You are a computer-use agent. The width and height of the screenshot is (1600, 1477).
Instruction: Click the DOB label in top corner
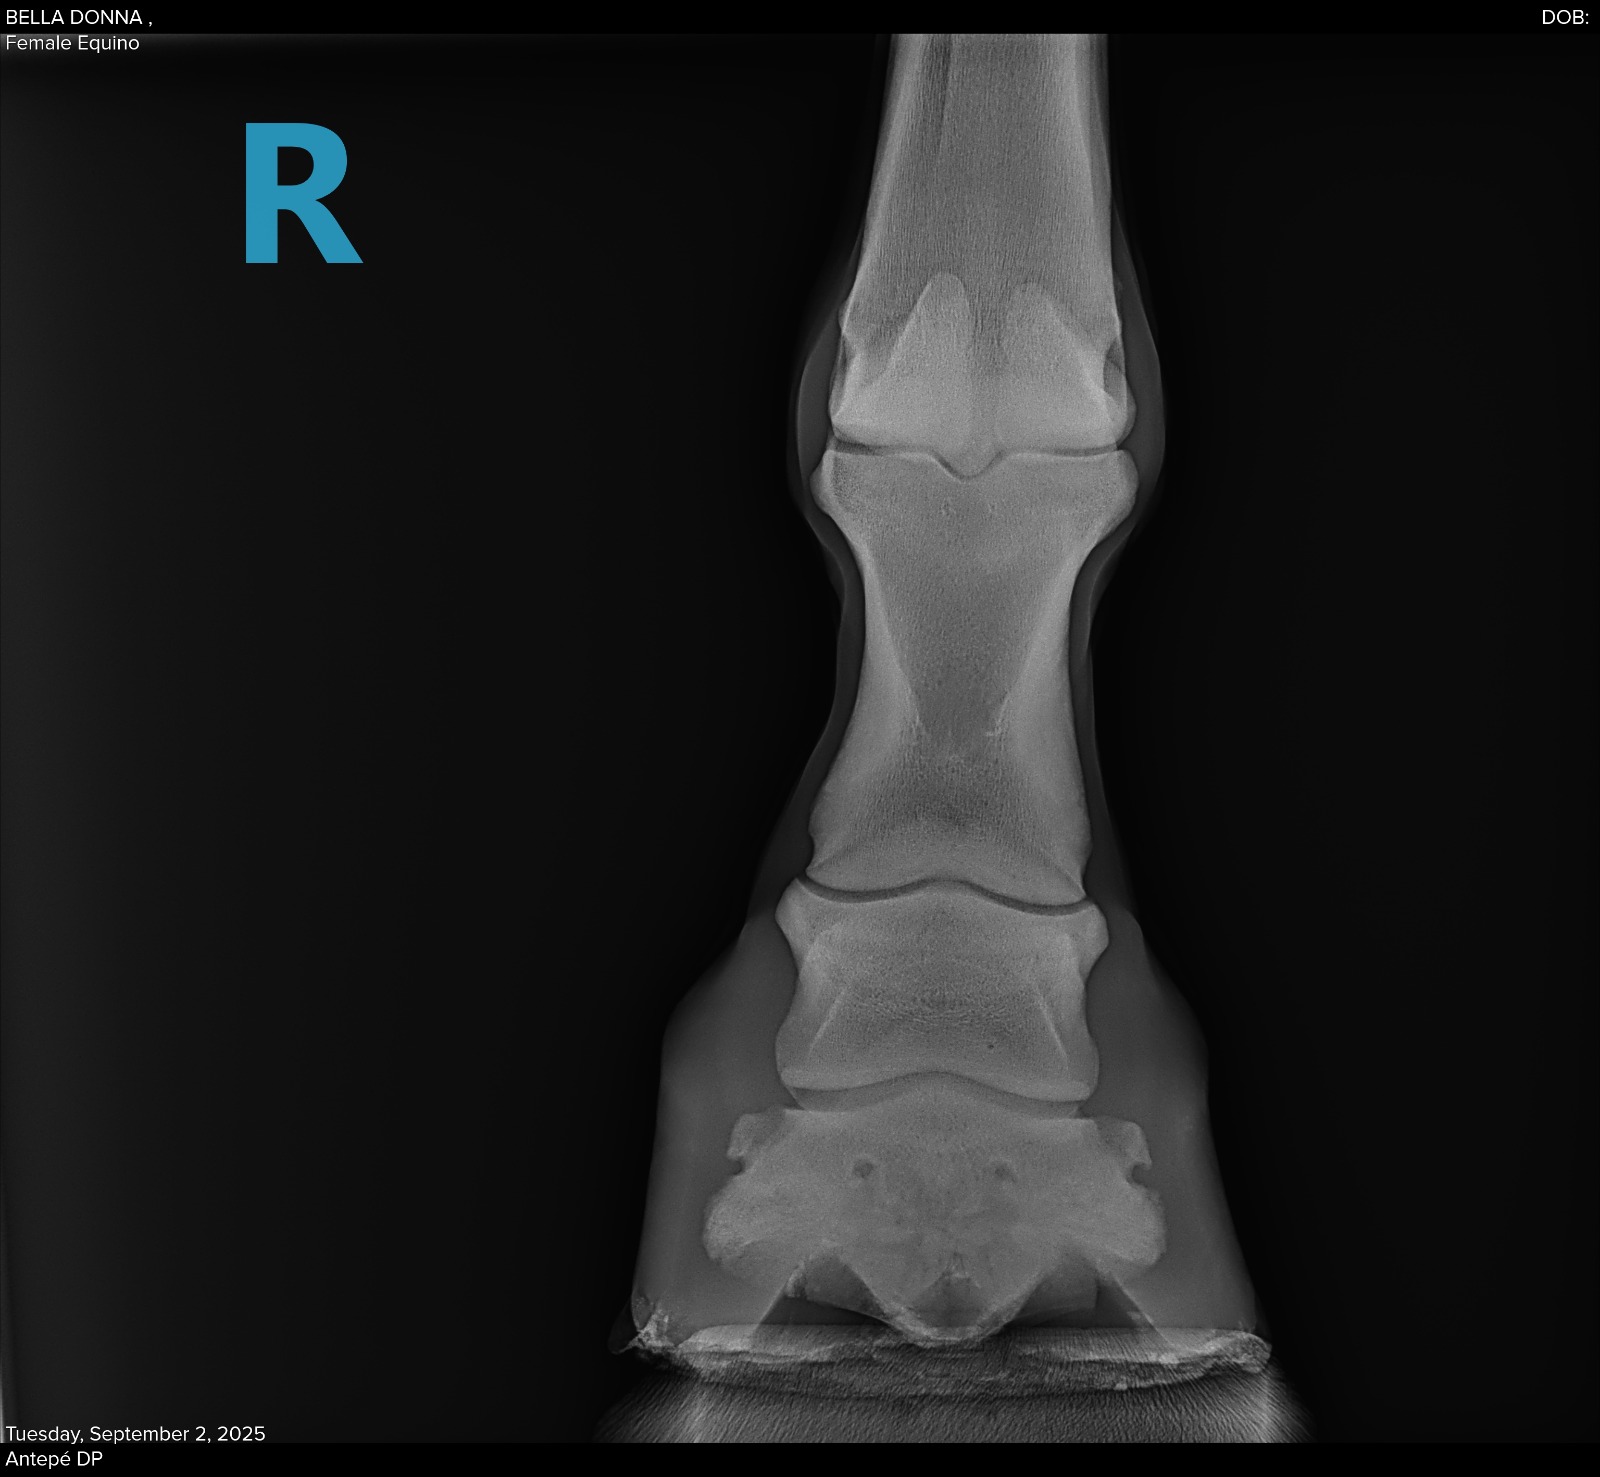click(x=1564, y=17)
